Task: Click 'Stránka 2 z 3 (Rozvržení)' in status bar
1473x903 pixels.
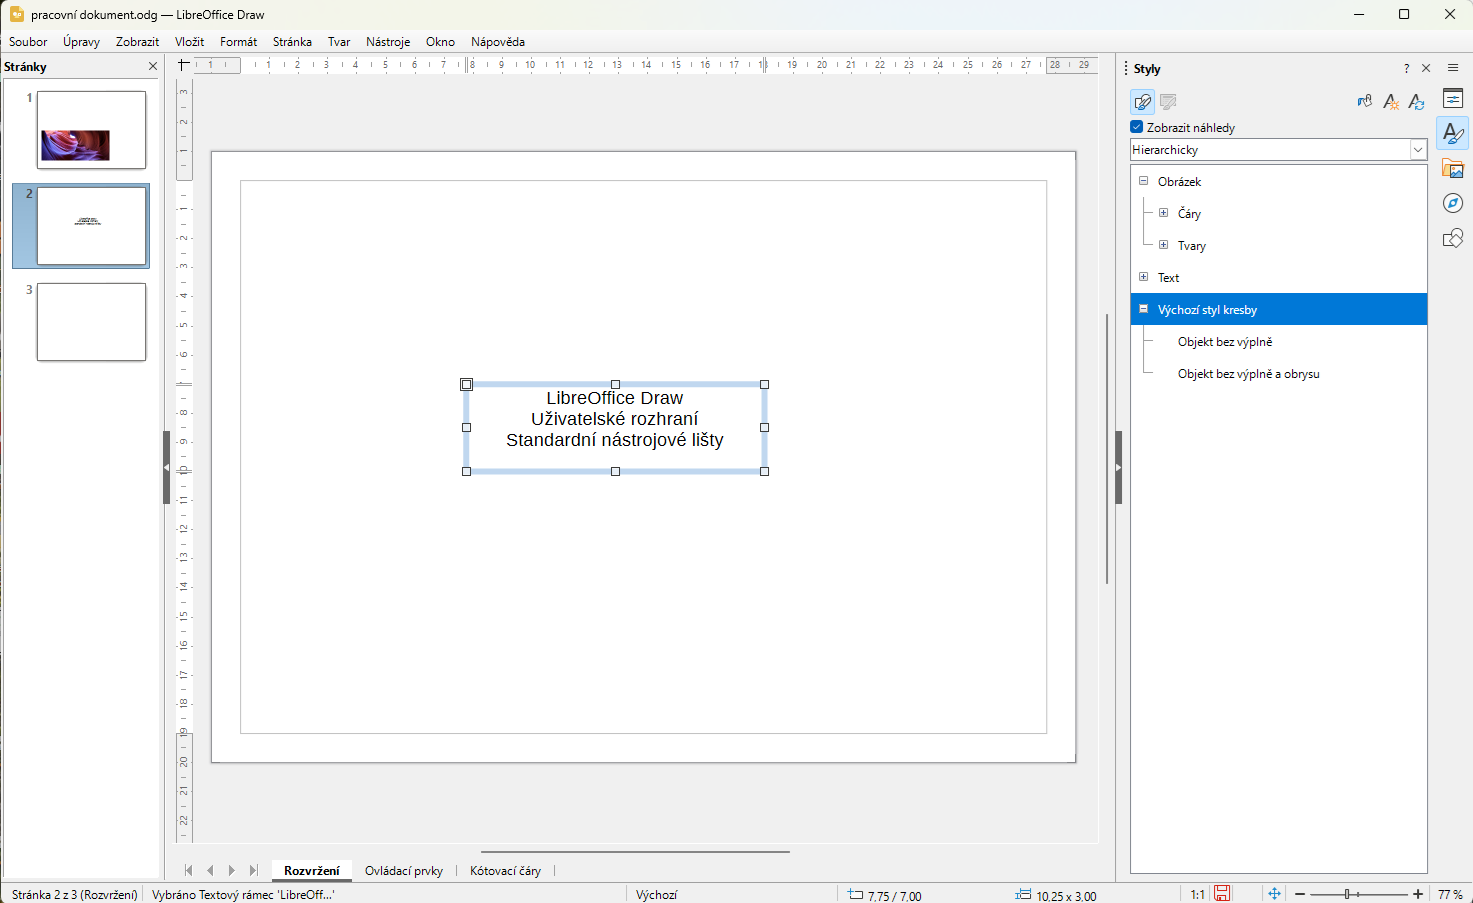Action: tap(75, 895)
